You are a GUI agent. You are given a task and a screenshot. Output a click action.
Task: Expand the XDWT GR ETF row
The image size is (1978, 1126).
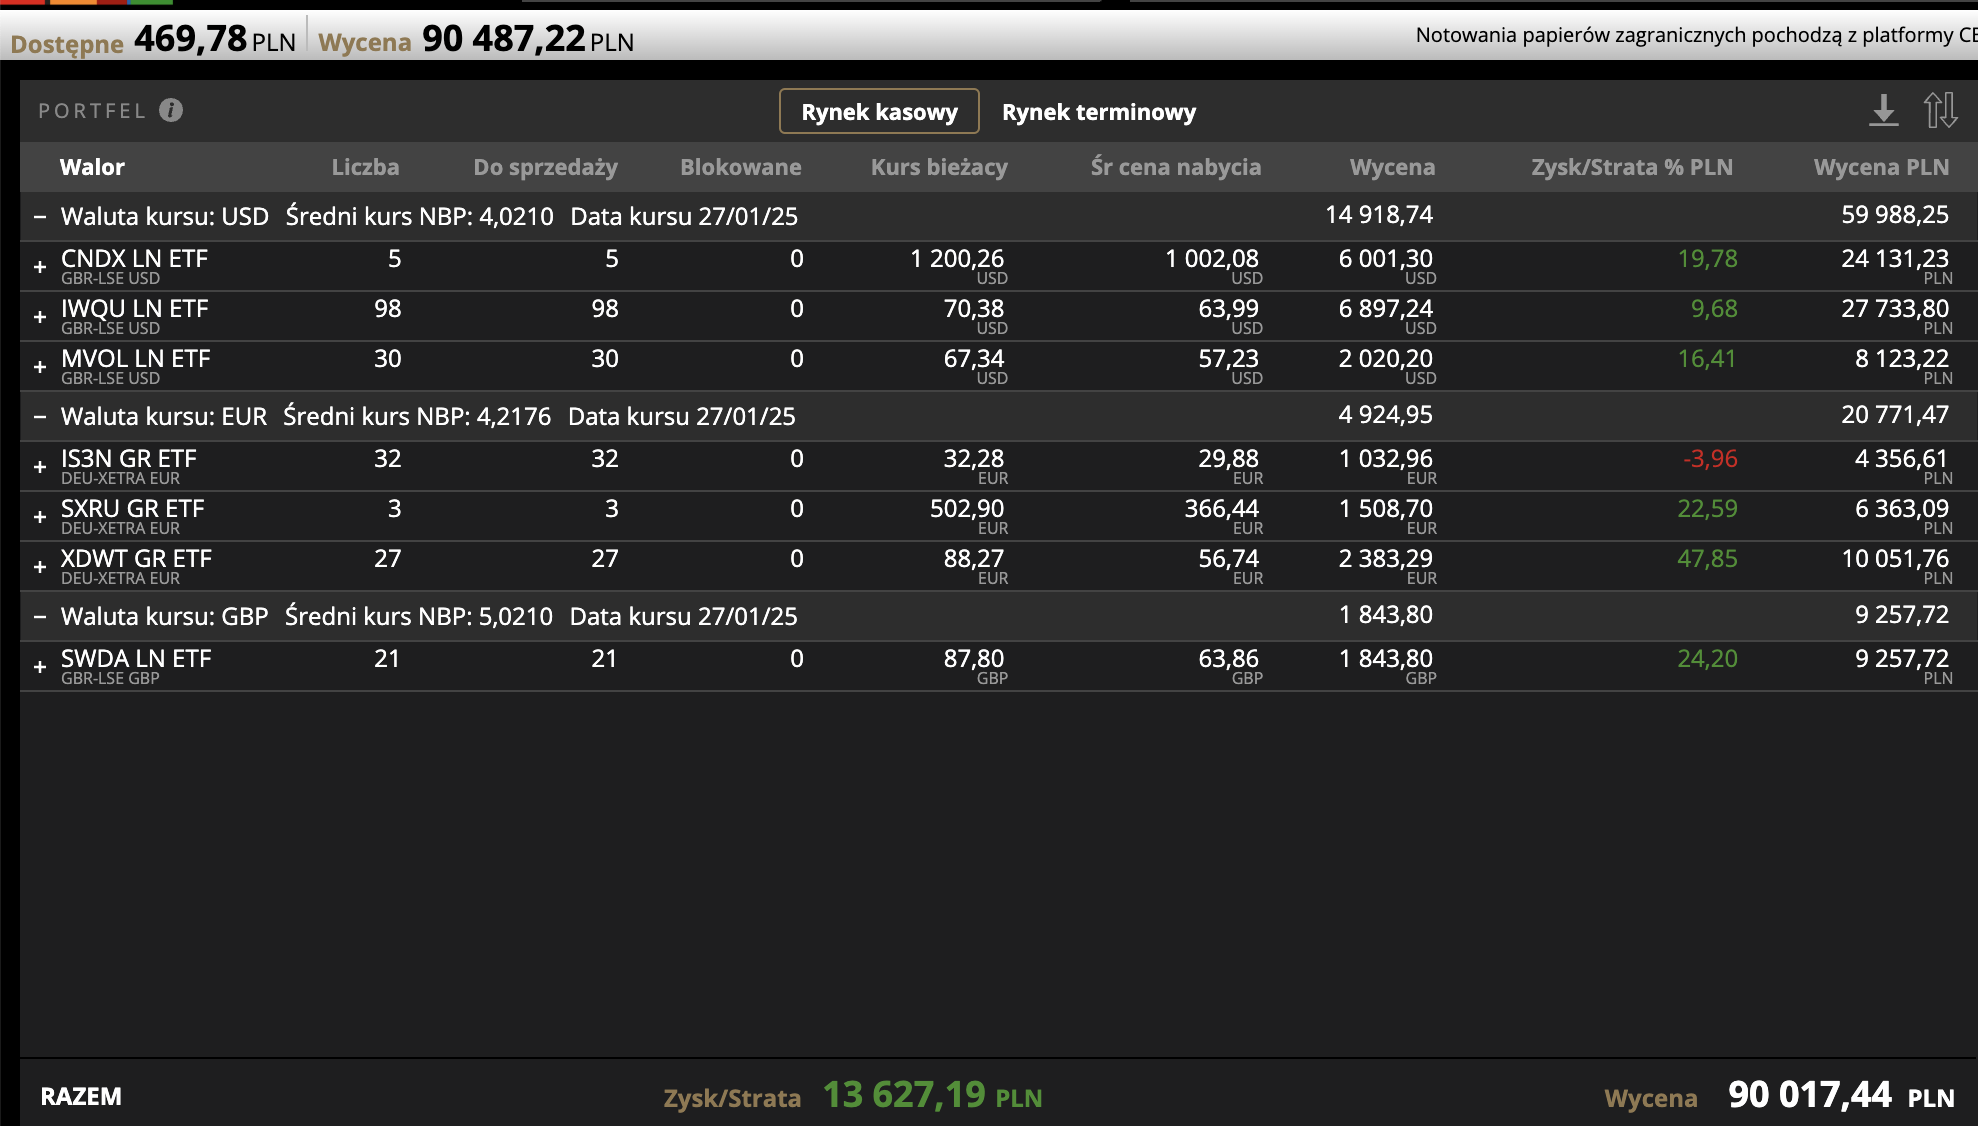pyautogui.click(x=40, y=567)
